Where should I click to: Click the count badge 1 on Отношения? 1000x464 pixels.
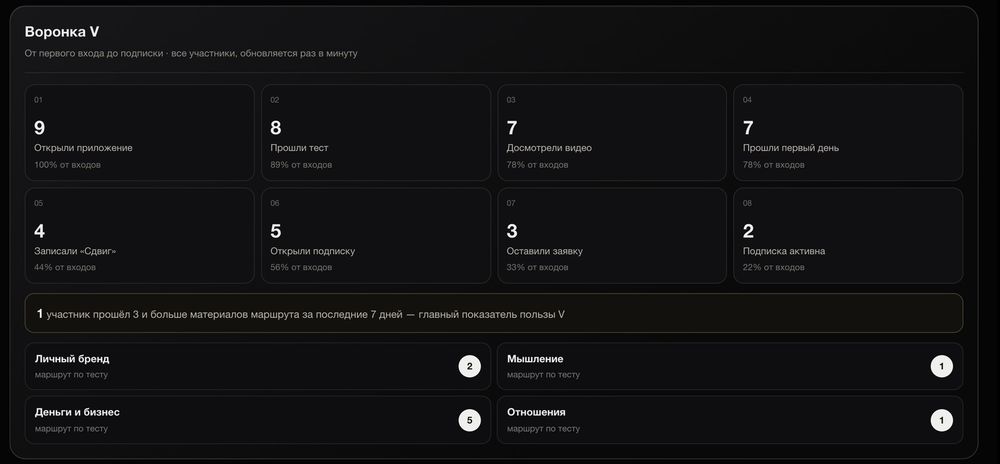(x=941, y=420)
